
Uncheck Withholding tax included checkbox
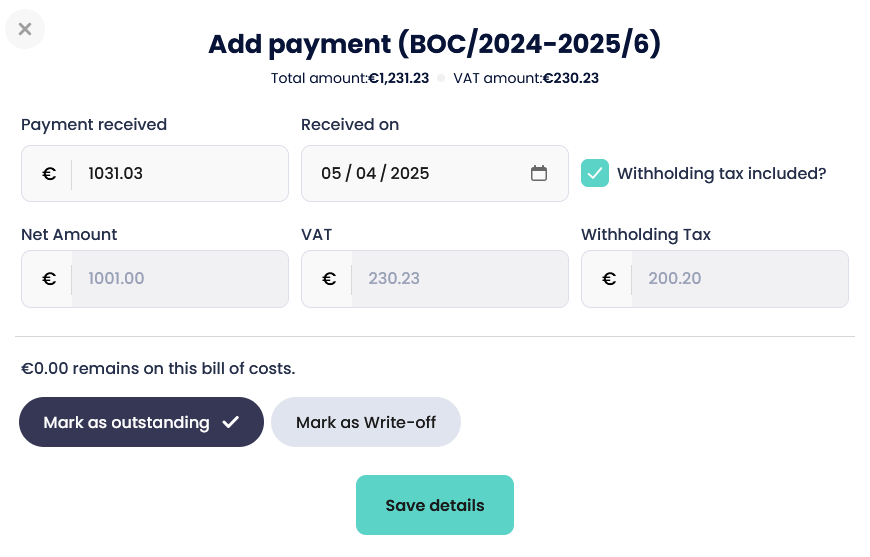coord(595,173)
